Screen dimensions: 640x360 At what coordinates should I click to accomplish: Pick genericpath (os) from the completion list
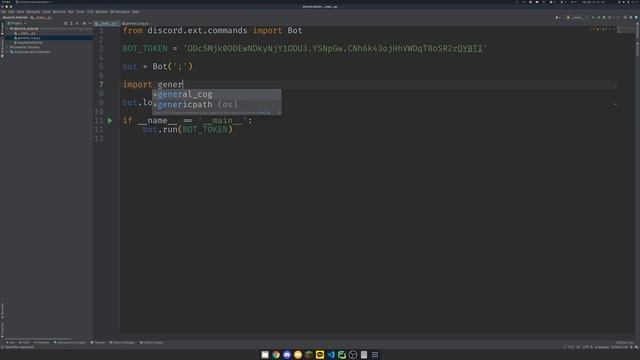click(x=217, y=104)
